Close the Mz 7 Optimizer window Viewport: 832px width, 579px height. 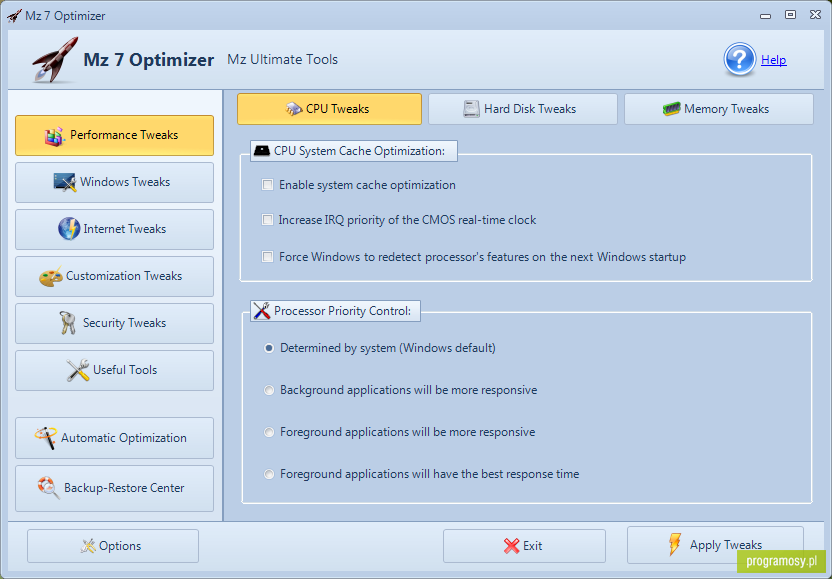(816, 15)
